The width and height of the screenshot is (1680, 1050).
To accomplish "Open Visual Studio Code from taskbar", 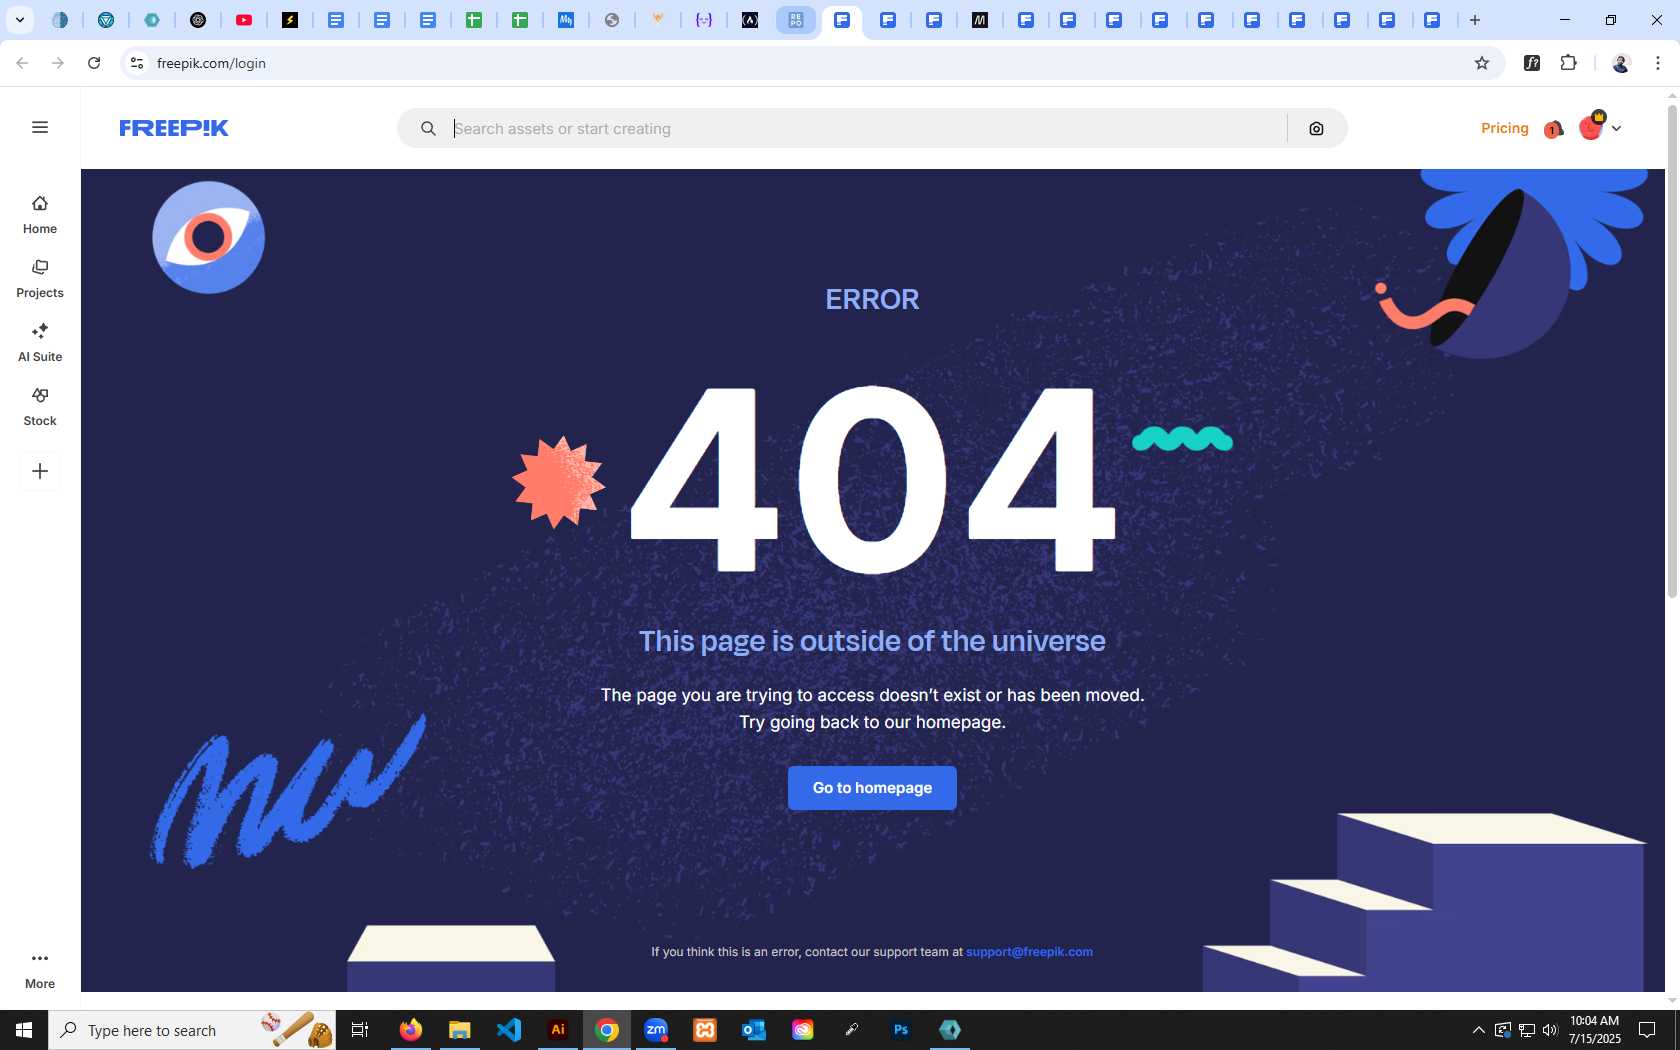I will (509, 1030).
